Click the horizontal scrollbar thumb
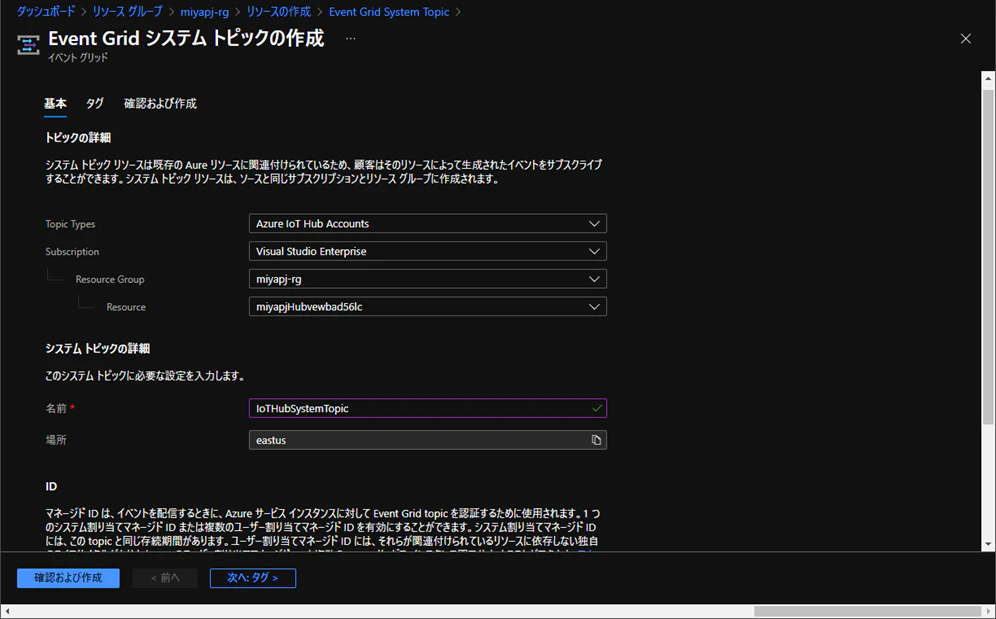This screenshot has width=996, height=619. pos(868,611)
